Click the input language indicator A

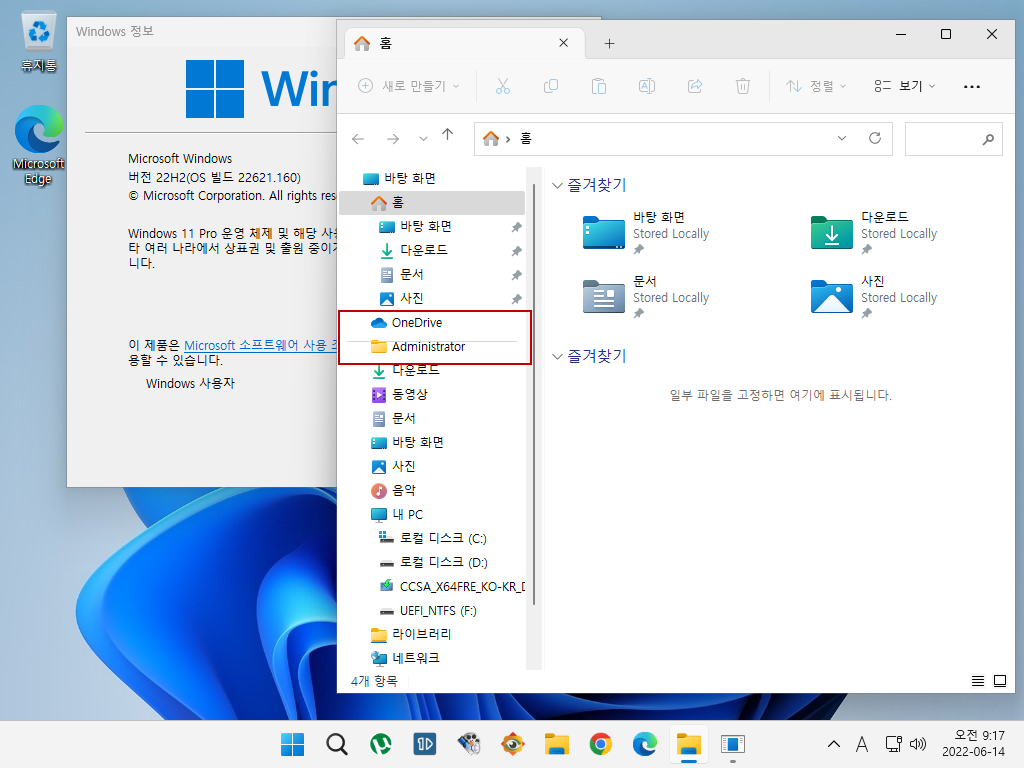[862, 744]
